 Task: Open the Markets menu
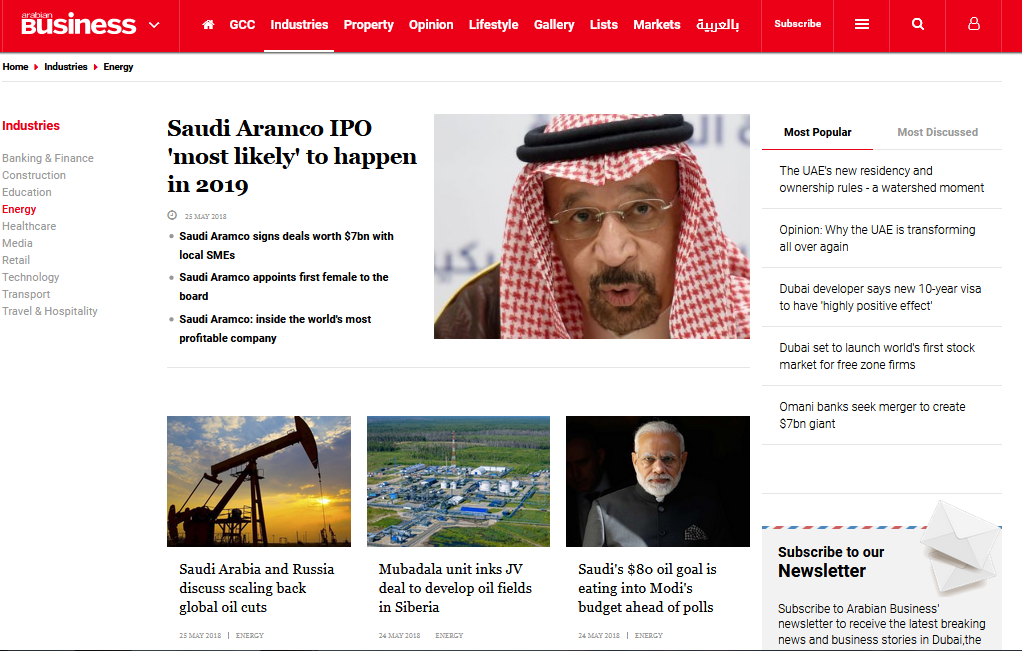pyautogui.click(x=656, y=25)
